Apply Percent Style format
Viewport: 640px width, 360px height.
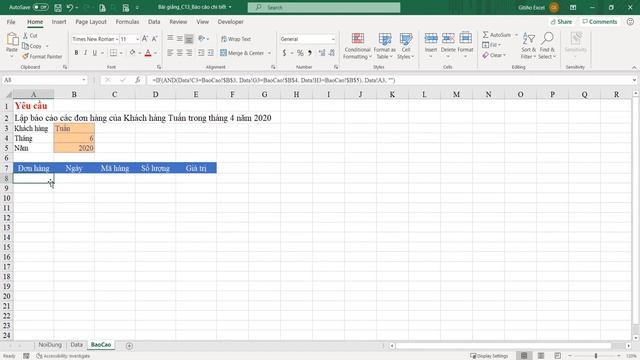[300, 53]
